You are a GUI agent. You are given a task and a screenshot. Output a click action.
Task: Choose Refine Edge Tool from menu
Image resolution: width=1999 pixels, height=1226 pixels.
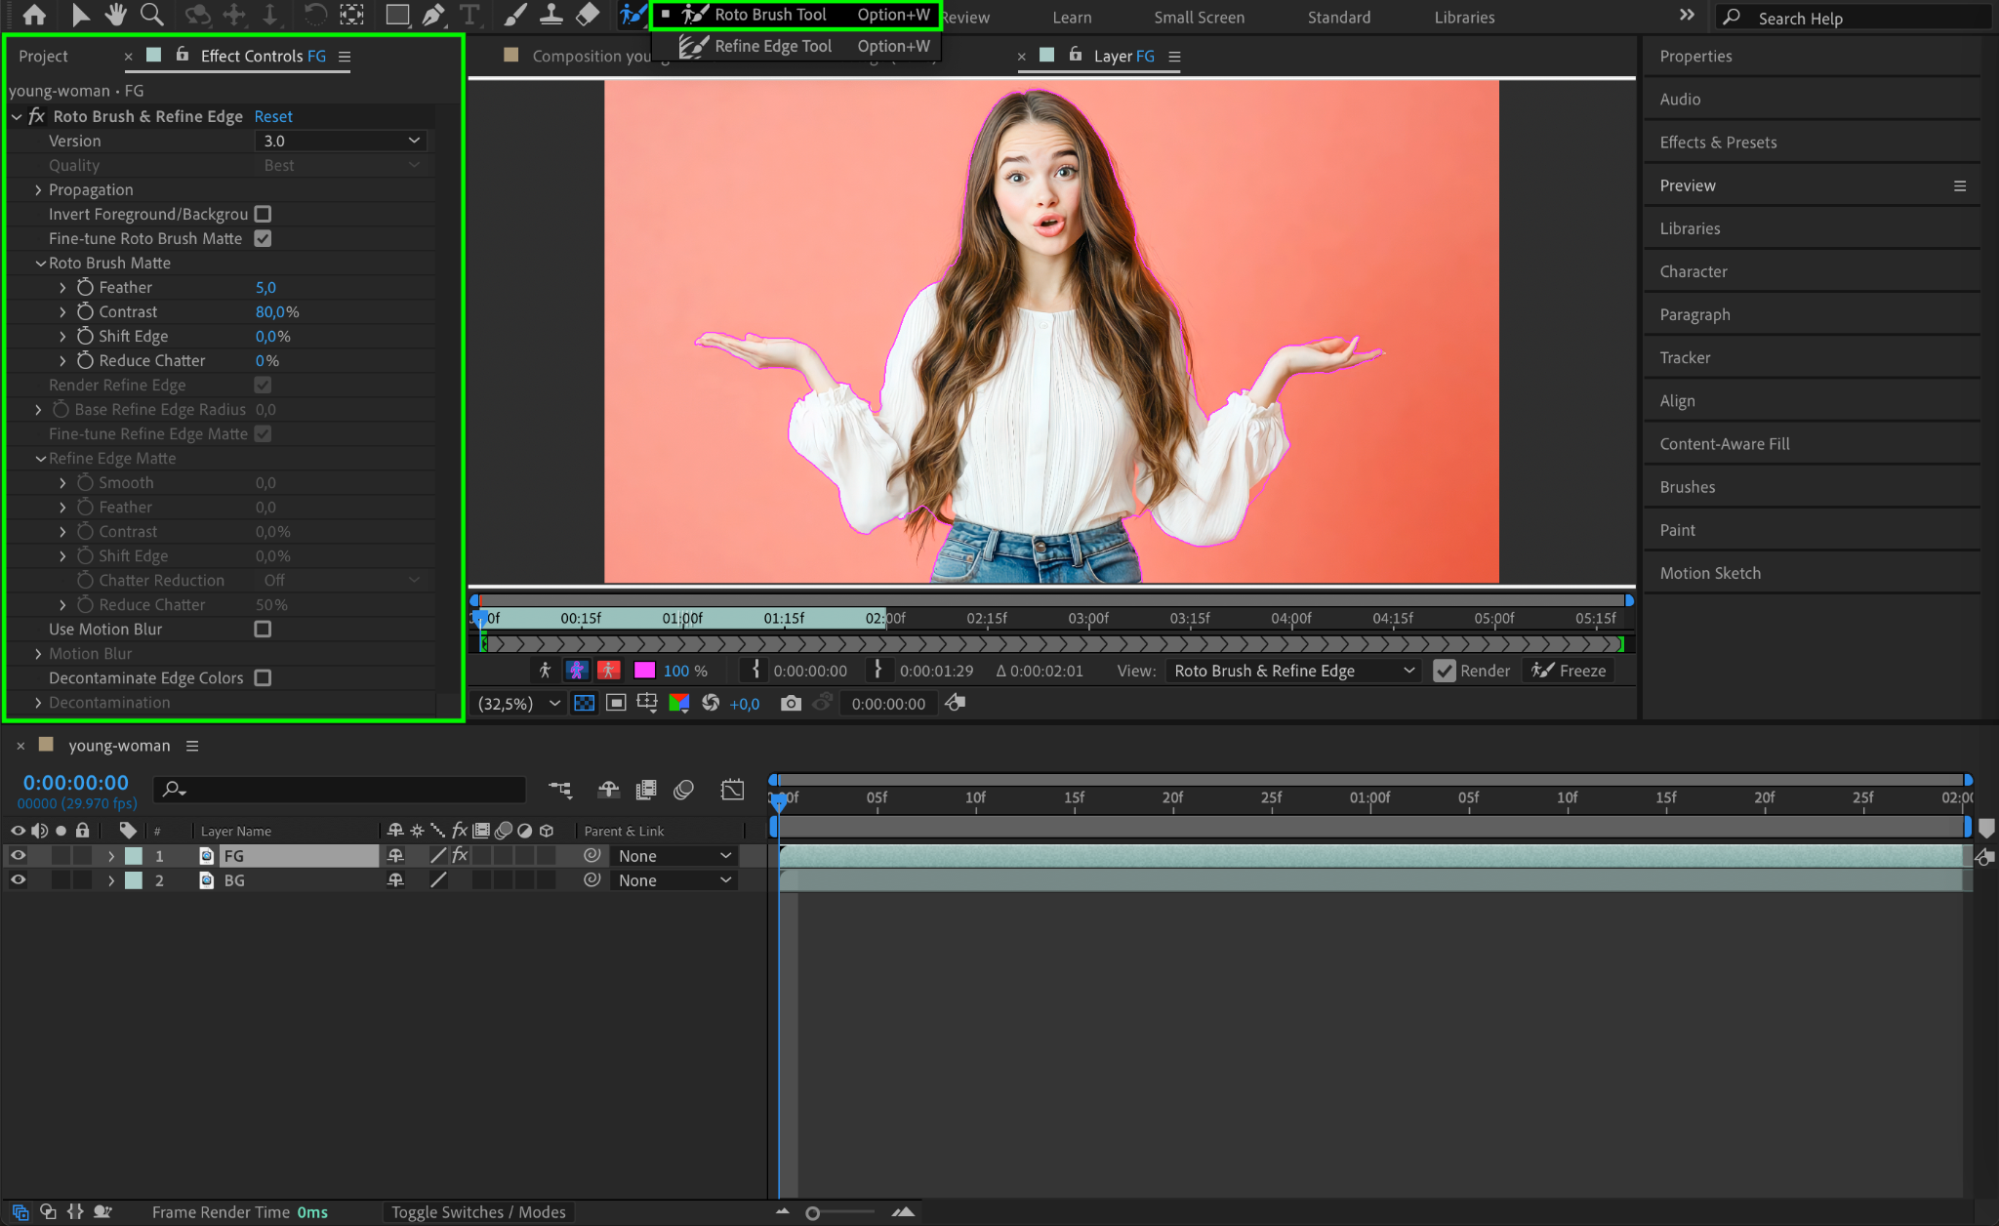pos(772,46)
